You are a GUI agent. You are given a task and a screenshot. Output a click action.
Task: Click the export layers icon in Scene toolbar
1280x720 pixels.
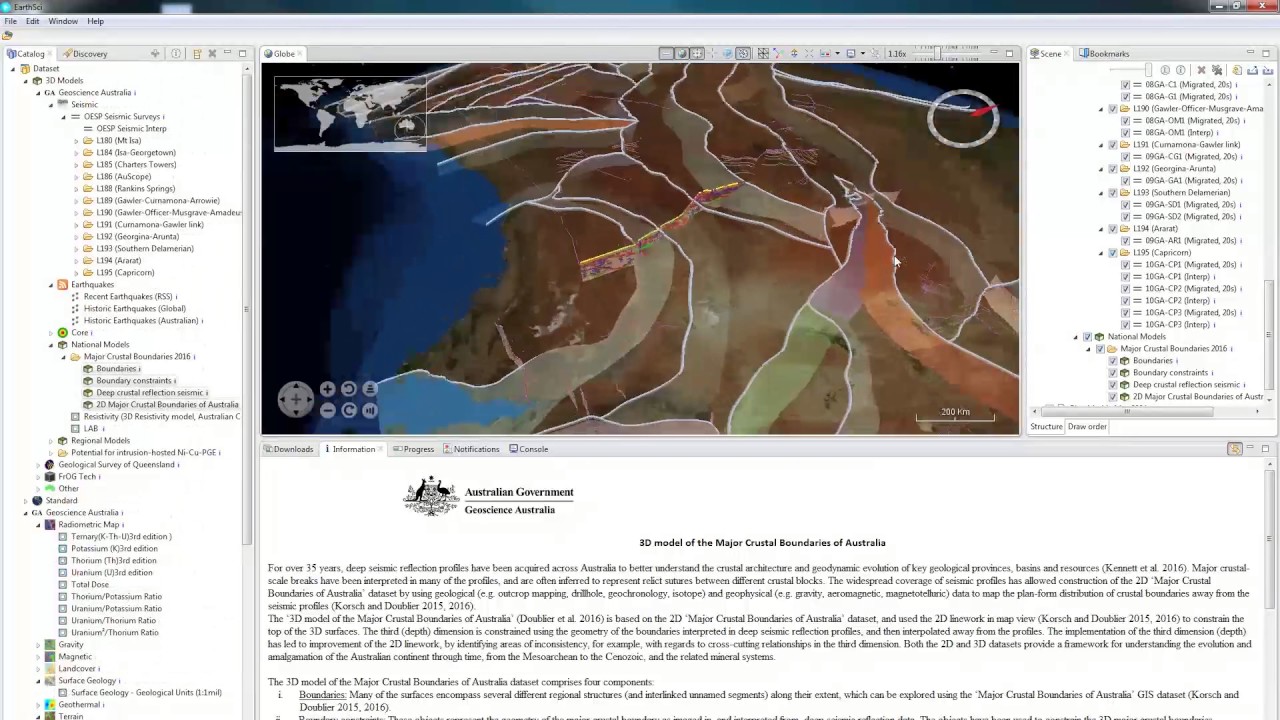point(1253,70)
